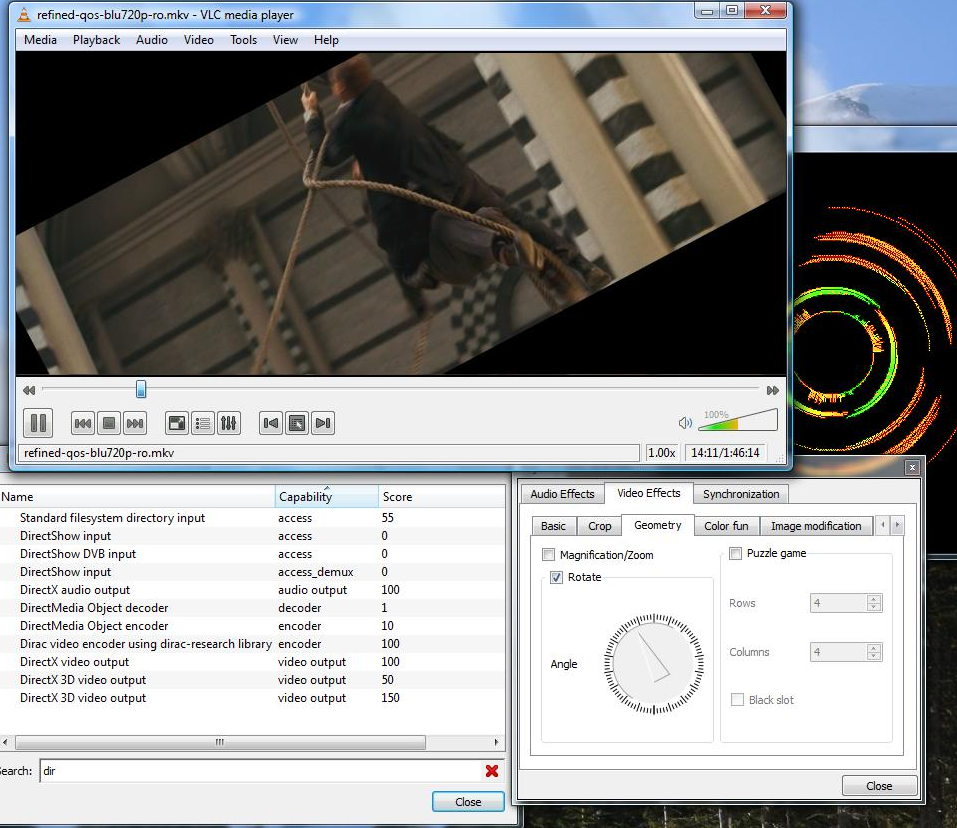Select Standard filesystem directory input row
The width and height of the screenshot is (957, 828).
click(252, 517)
